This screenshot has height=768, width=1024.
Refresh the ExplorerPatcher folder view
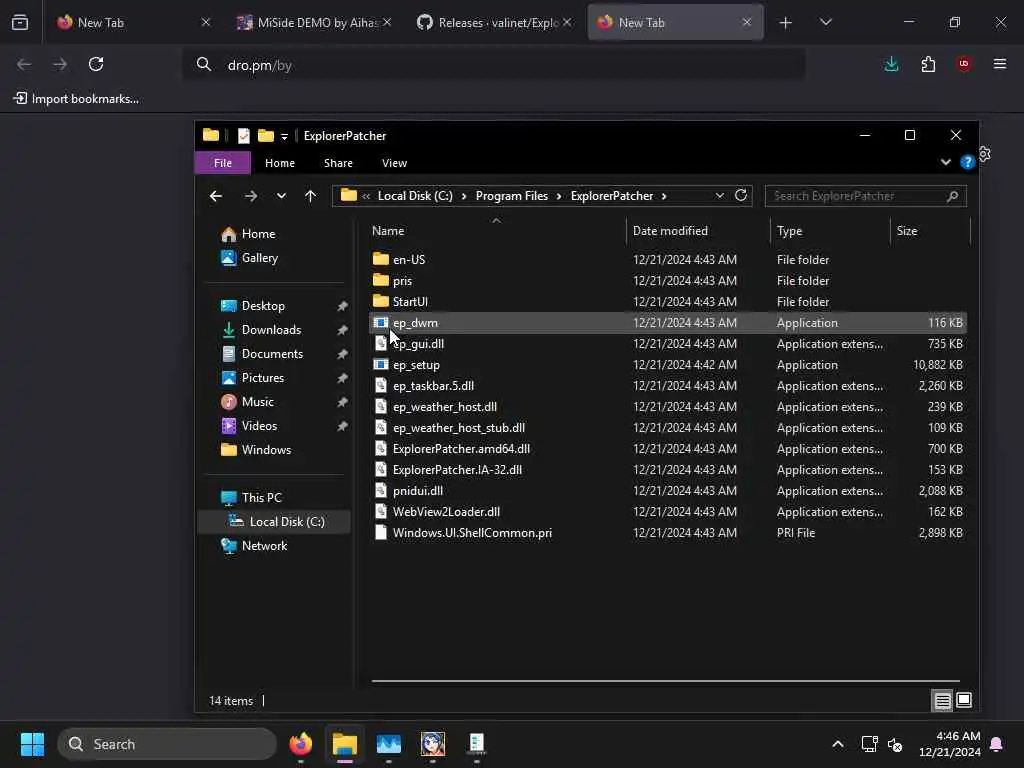coord(741,196)
